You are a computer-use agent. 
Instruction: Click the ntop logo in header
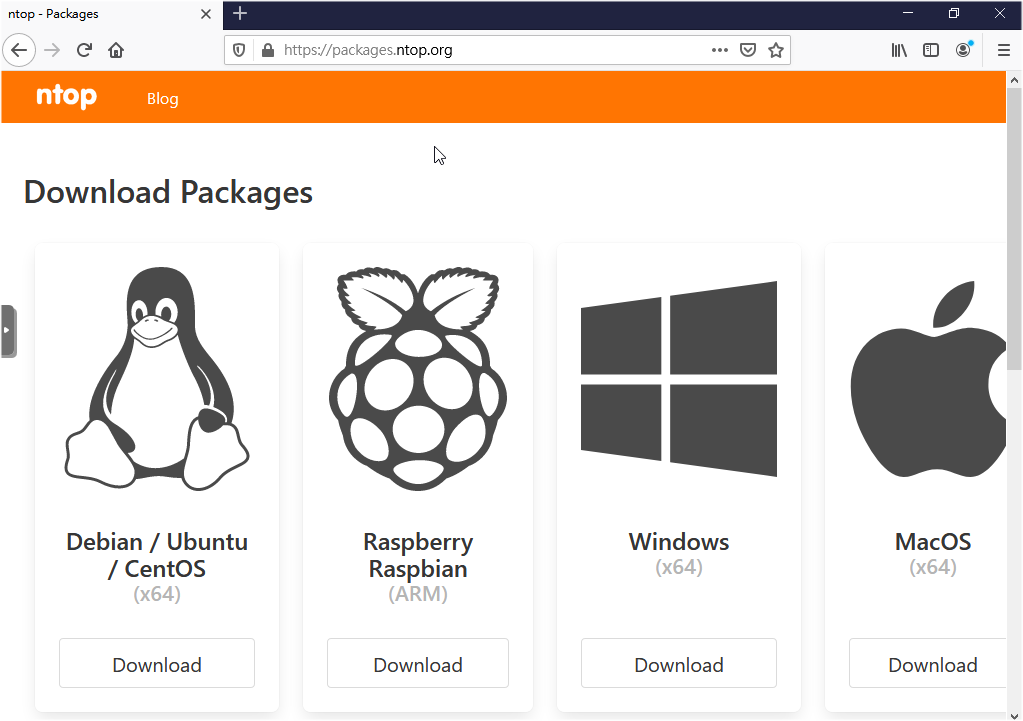coord(67,97)
